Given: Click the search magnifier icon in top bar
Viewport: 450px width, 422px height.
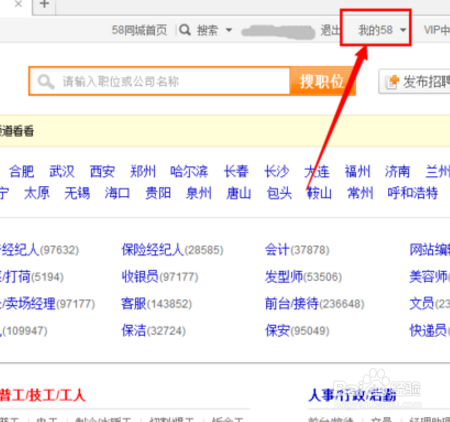Looking at the screenshot, I should [185, 30].
